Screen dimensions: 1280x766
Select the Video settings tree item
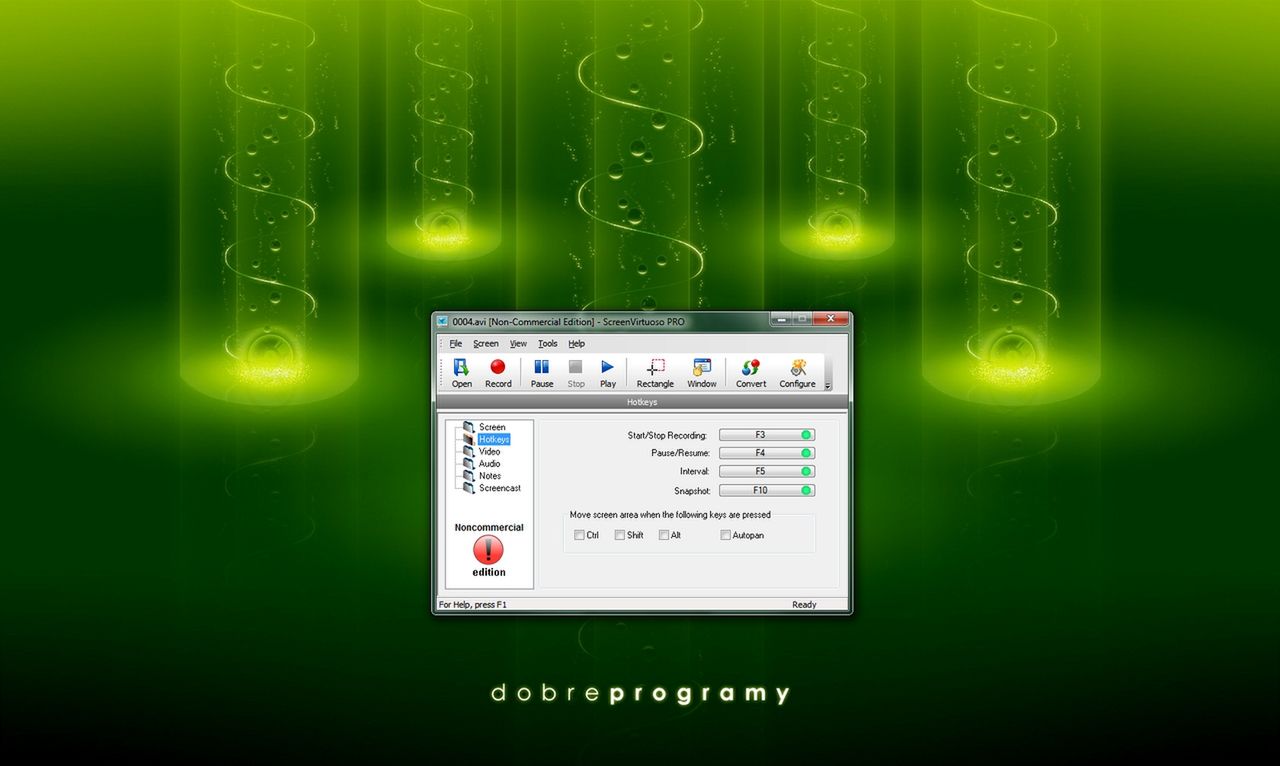489,451
